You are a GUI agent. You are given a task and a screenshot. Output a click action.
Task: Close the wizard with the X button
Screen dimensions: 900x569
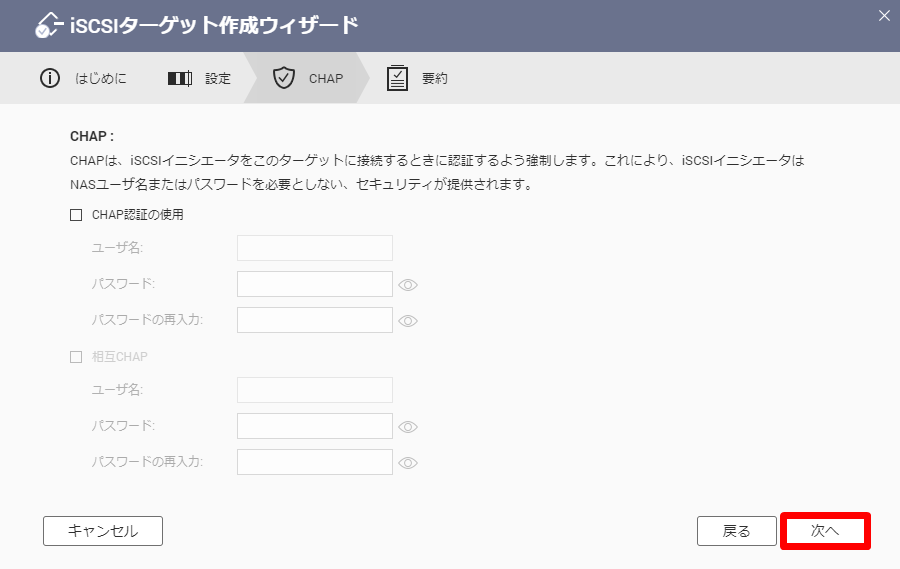click(884, 16)
